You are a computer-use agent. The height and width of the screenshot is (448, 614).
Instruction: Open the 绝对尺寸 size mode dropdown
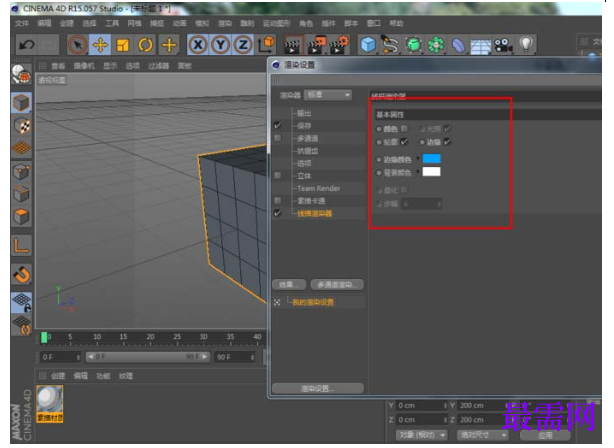[482, 435]
